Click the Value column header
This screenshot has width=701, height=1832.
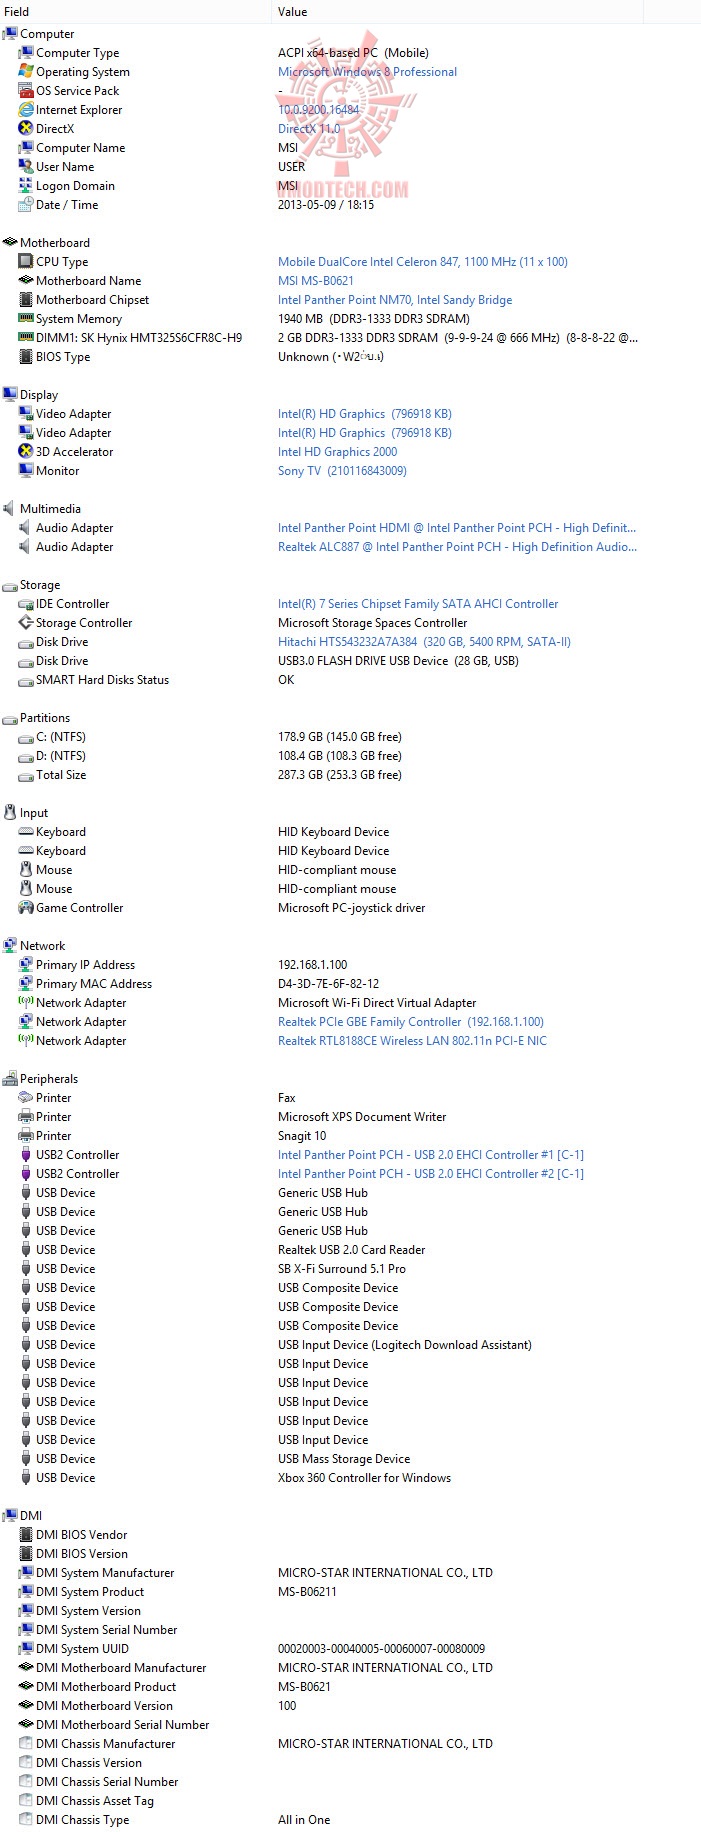[x=457, y=12]
